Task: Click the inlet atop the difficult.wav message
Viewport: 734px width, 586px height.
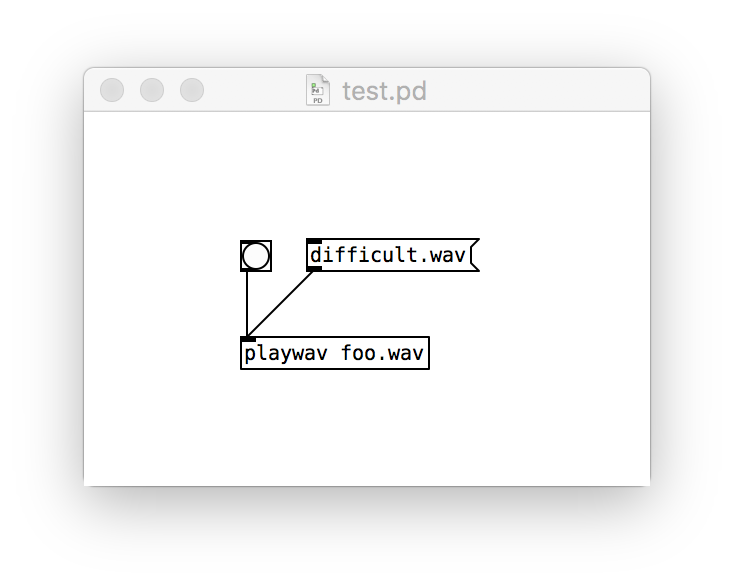Action: (314, 241)
